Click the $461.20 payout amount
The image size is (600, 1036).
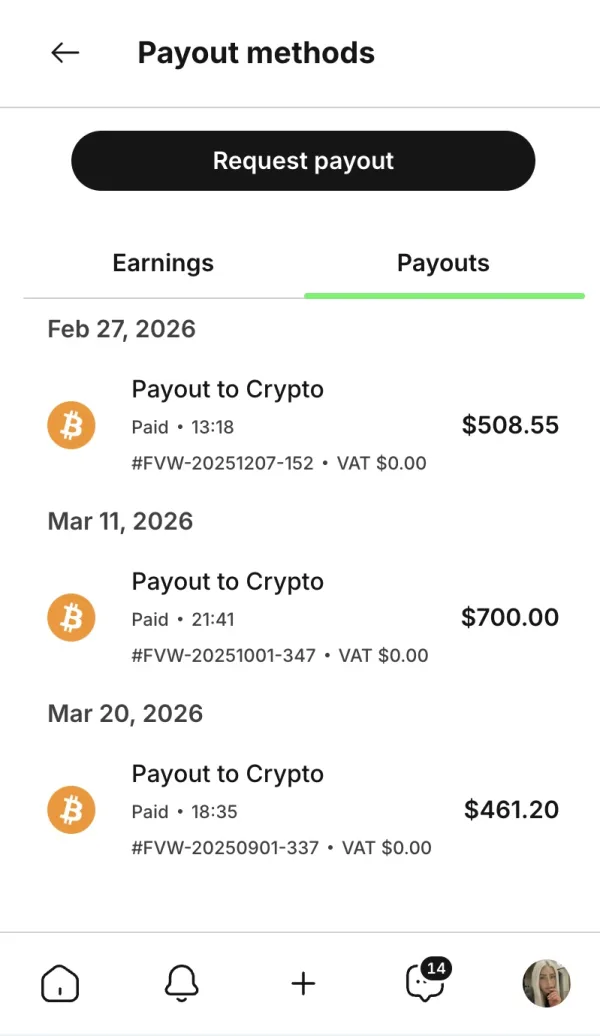coord(511,810)
